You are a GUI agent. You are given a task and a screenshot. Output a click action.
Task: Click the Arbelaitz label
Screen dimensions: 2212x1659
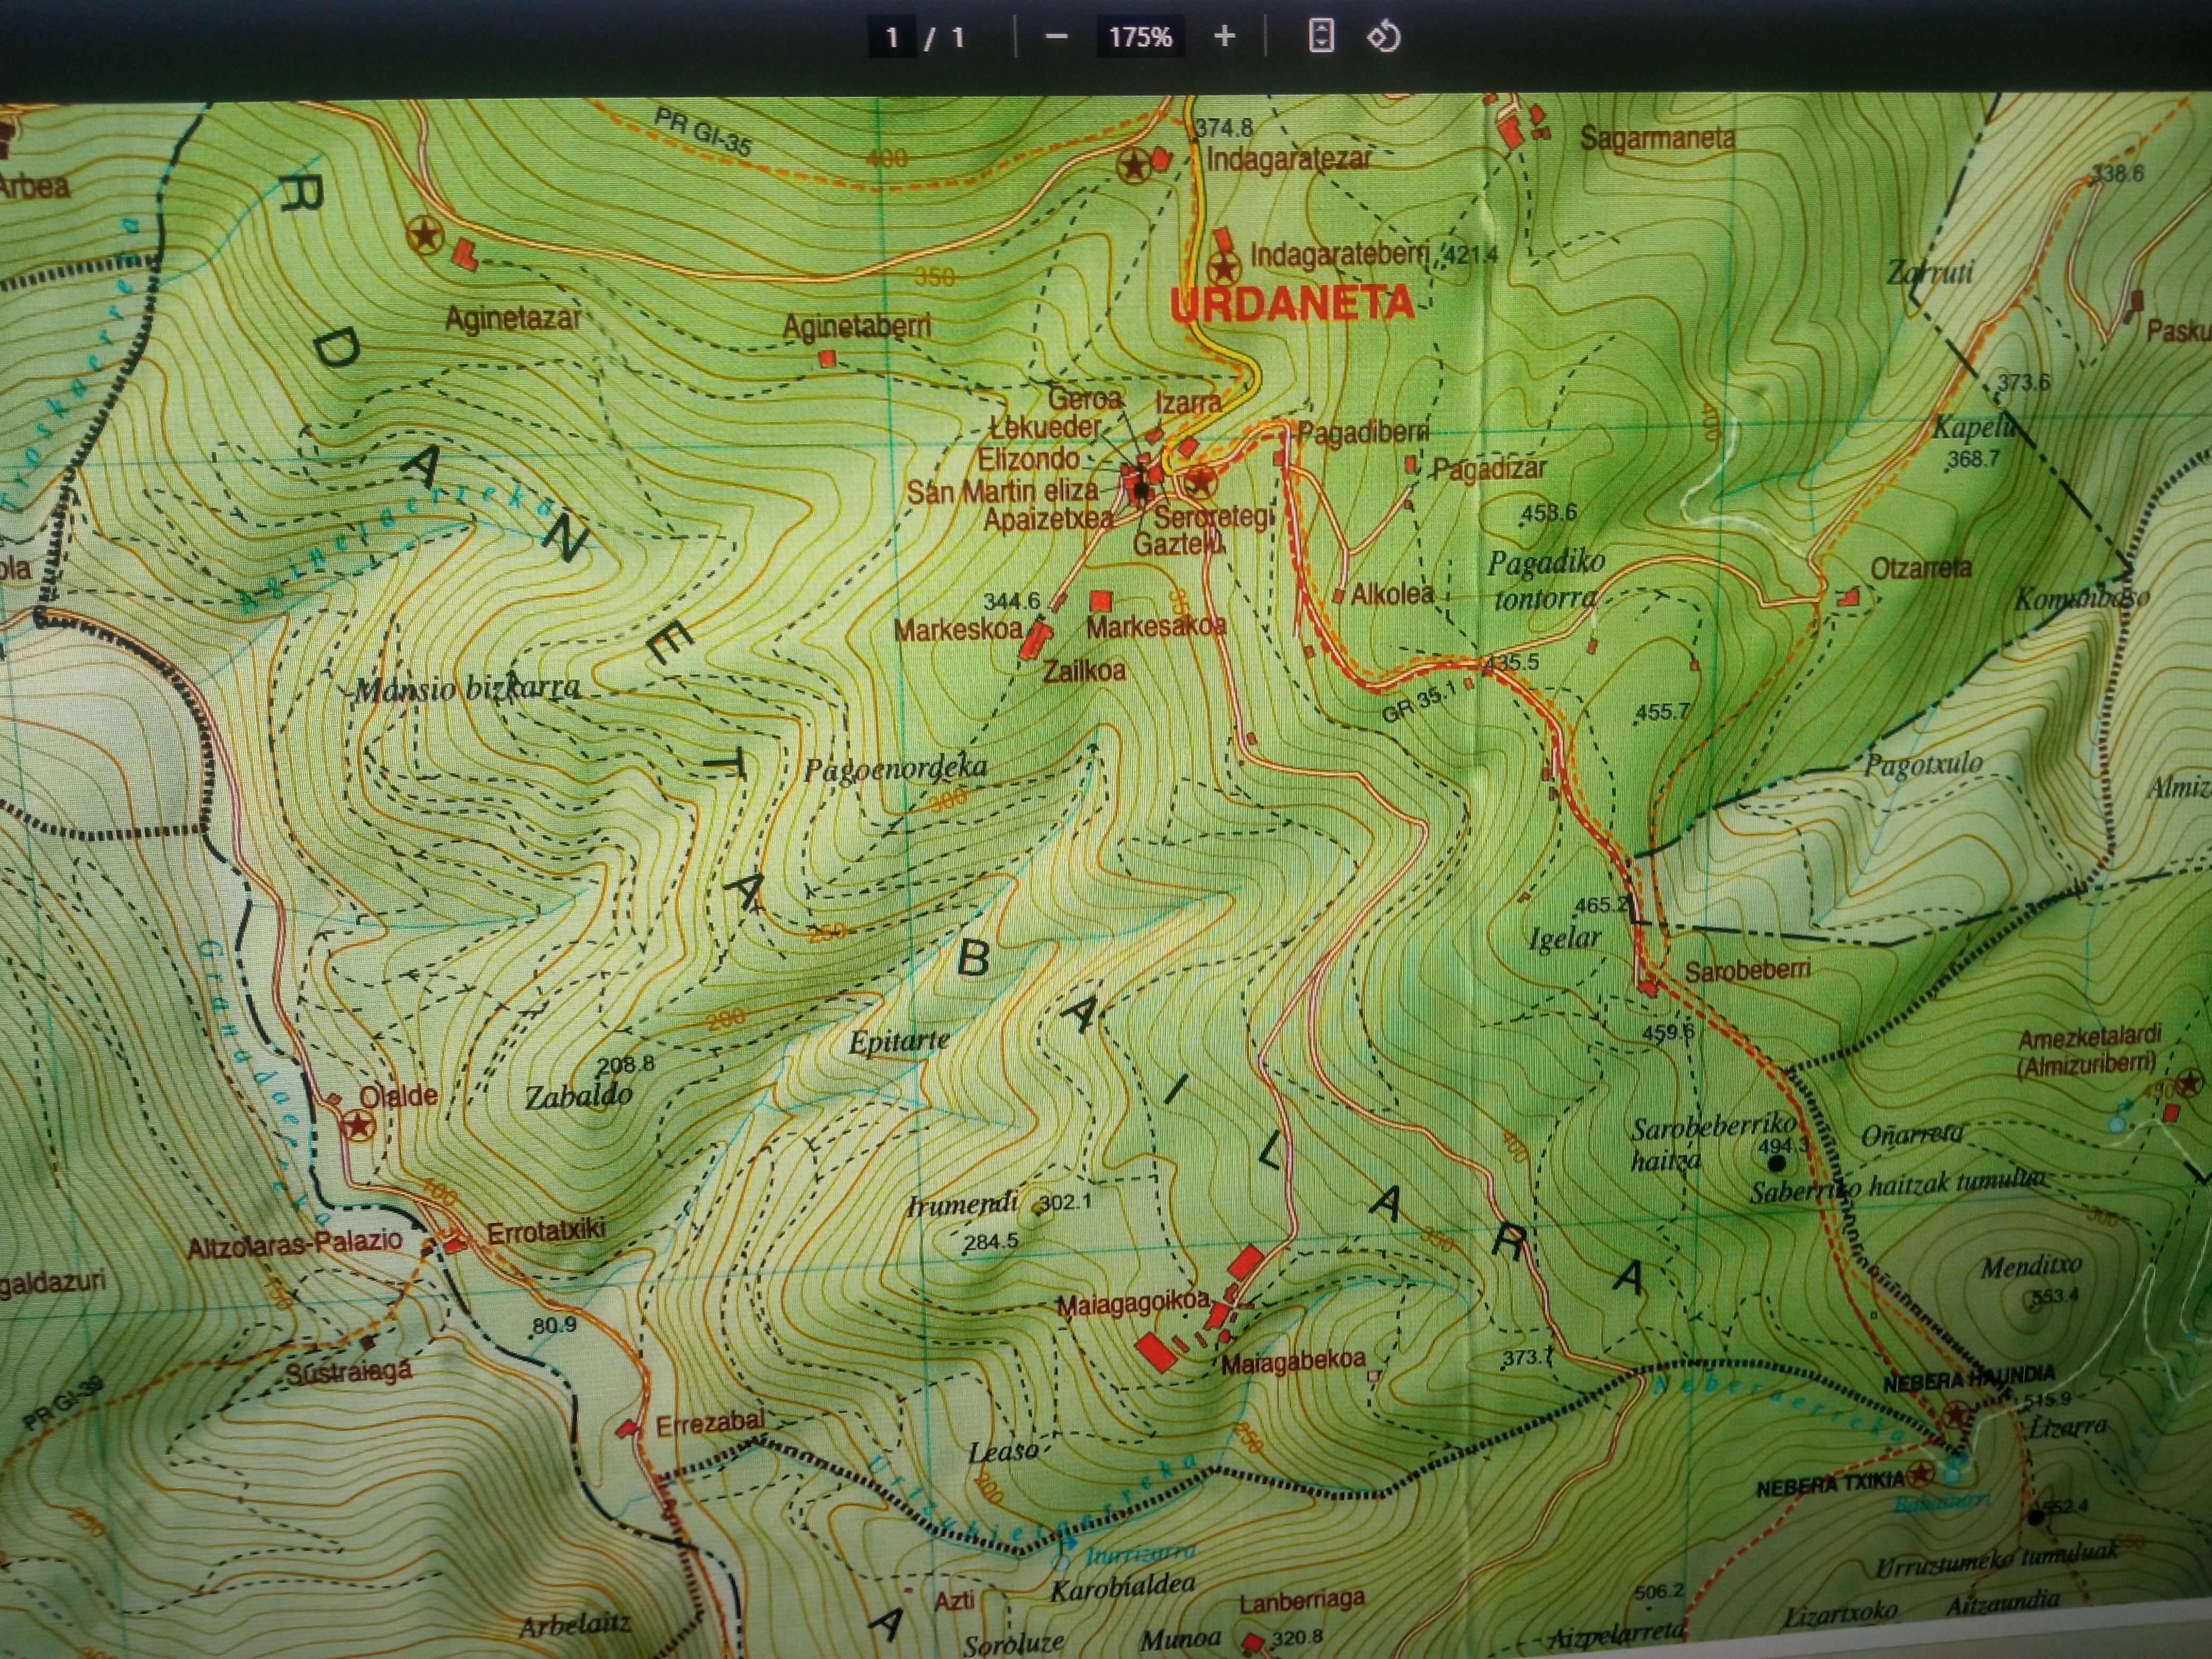tap(574, 1625)
